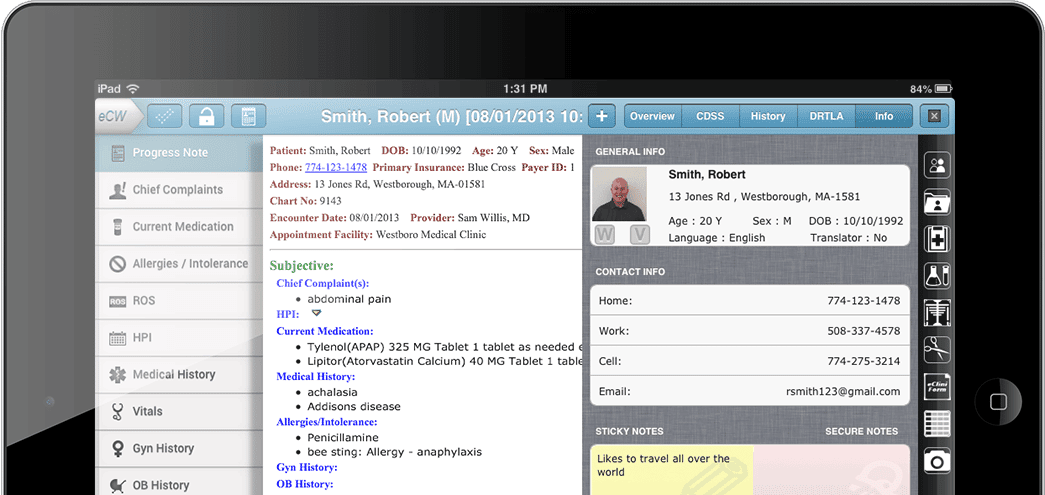Tap the Vitals stethoscope icon
This screenshot has height=495, width=1045.
pos(117,412)
